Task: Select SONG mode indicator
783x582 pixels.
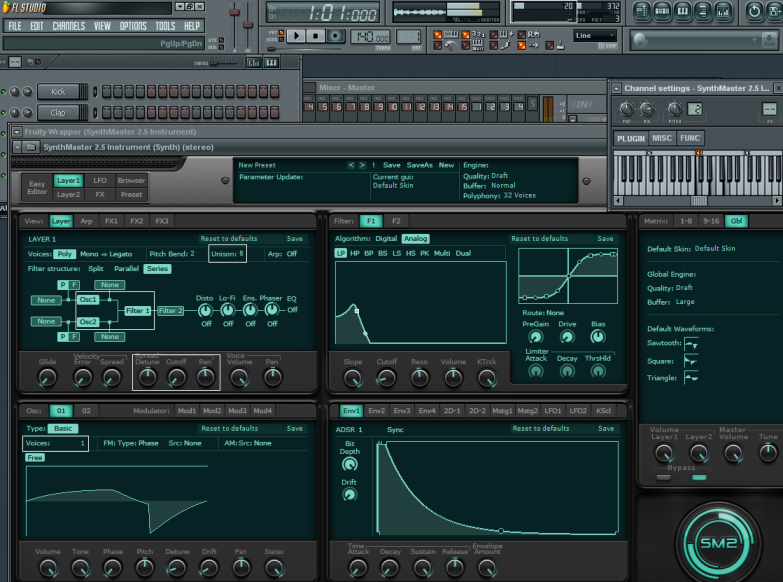Action: 282,39
